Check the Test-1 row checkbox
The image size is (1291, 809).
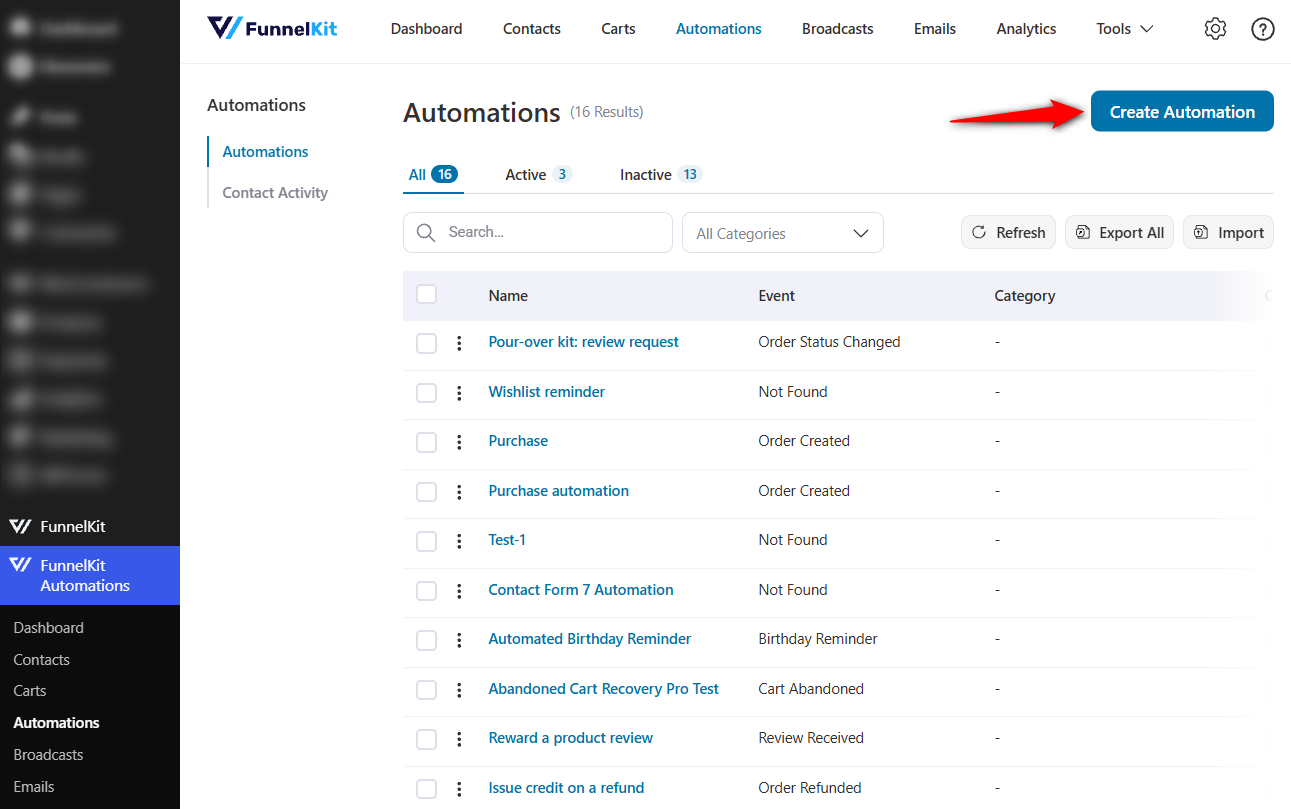coord(427,541)
